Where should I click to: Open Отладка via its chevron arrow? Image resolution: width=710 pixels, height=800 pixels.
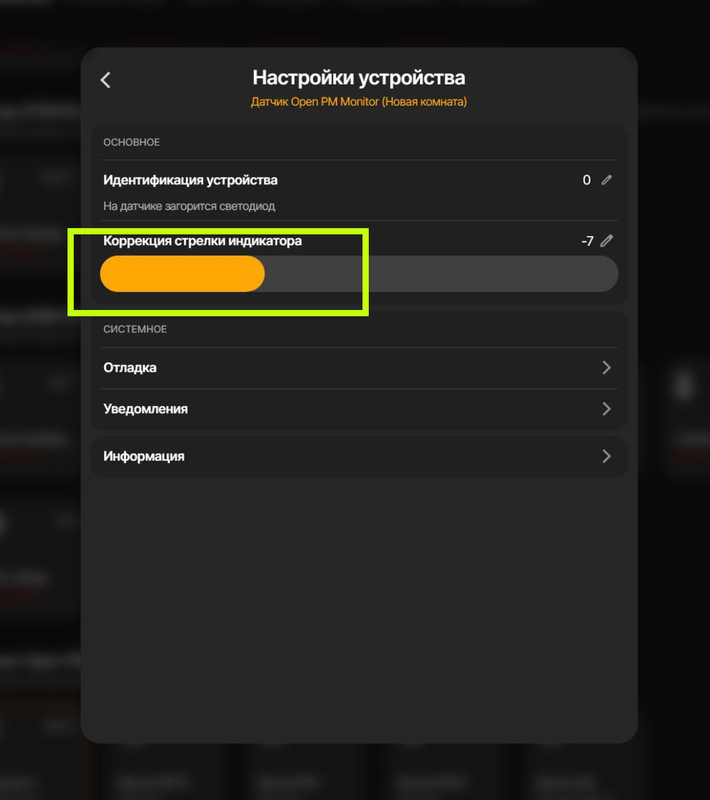tap(606, 367)
